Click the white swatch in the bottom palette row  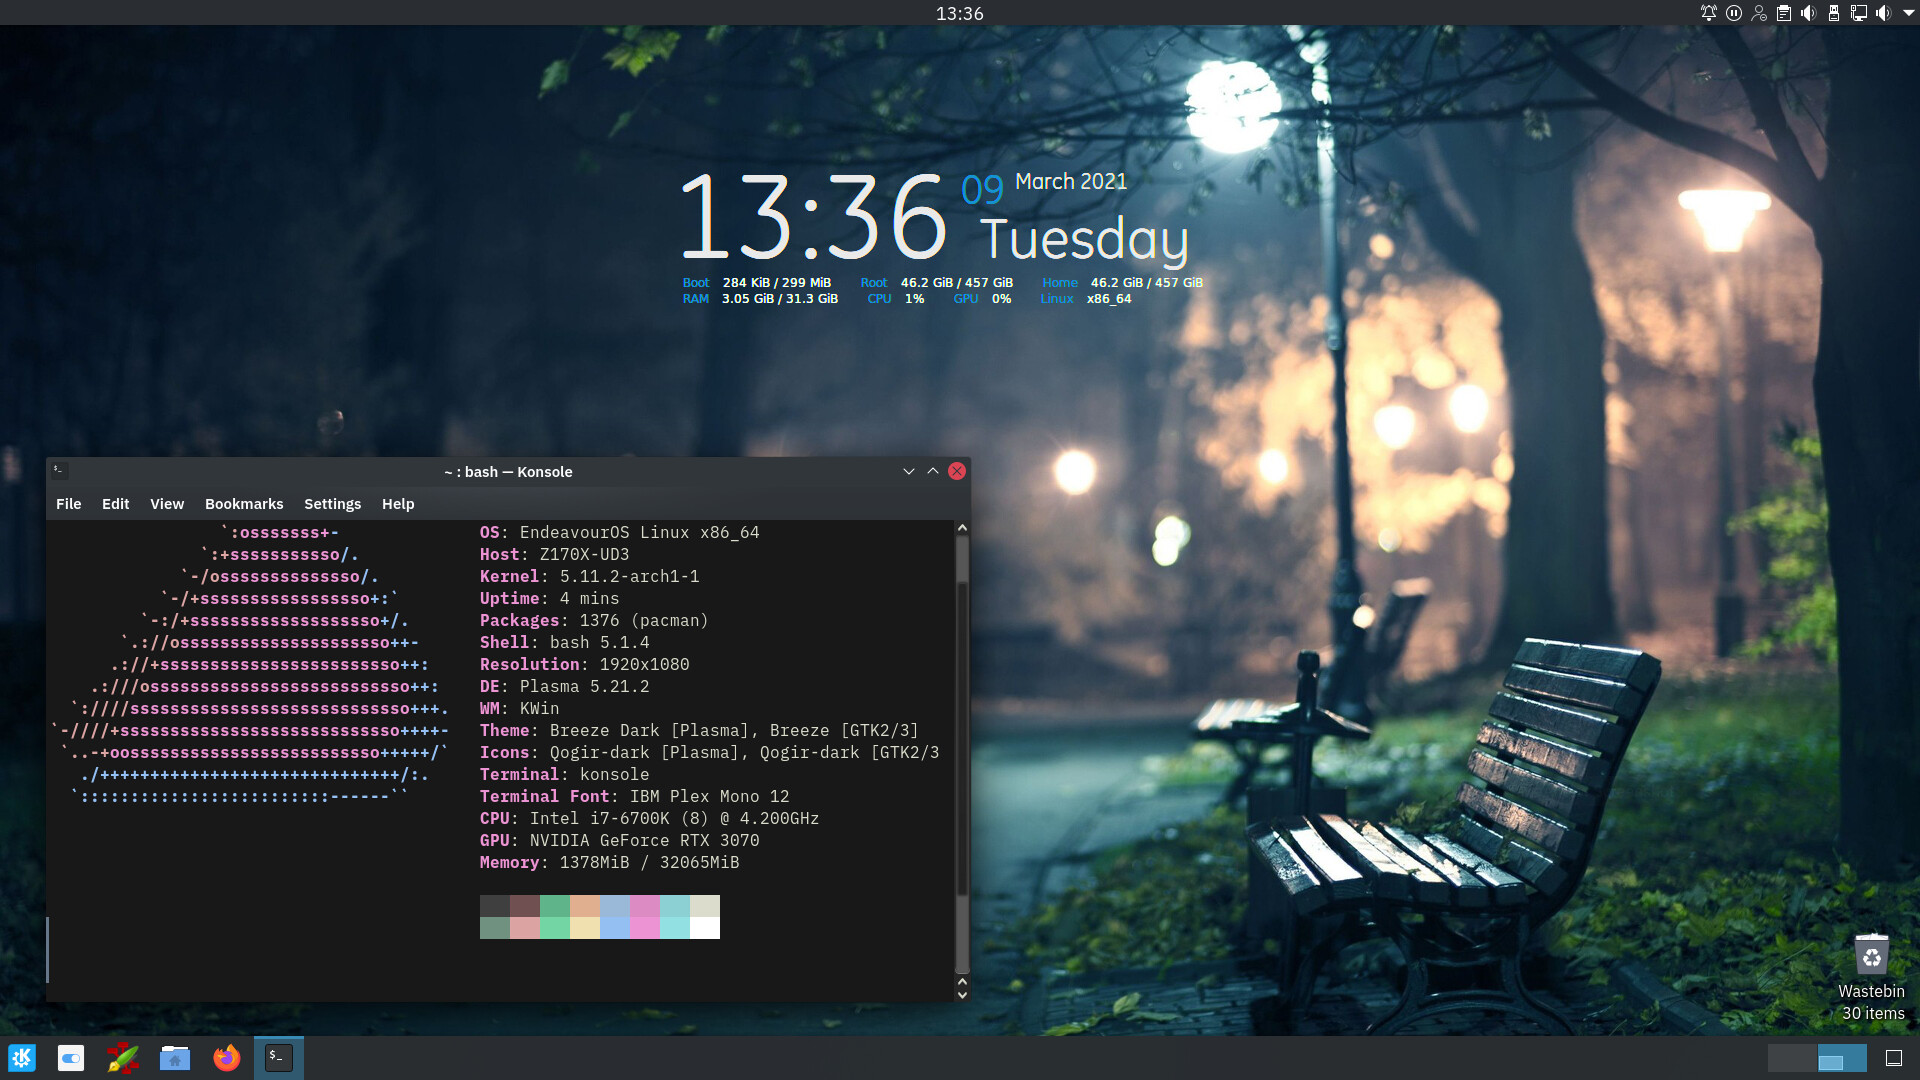click(x=705, y=928)
